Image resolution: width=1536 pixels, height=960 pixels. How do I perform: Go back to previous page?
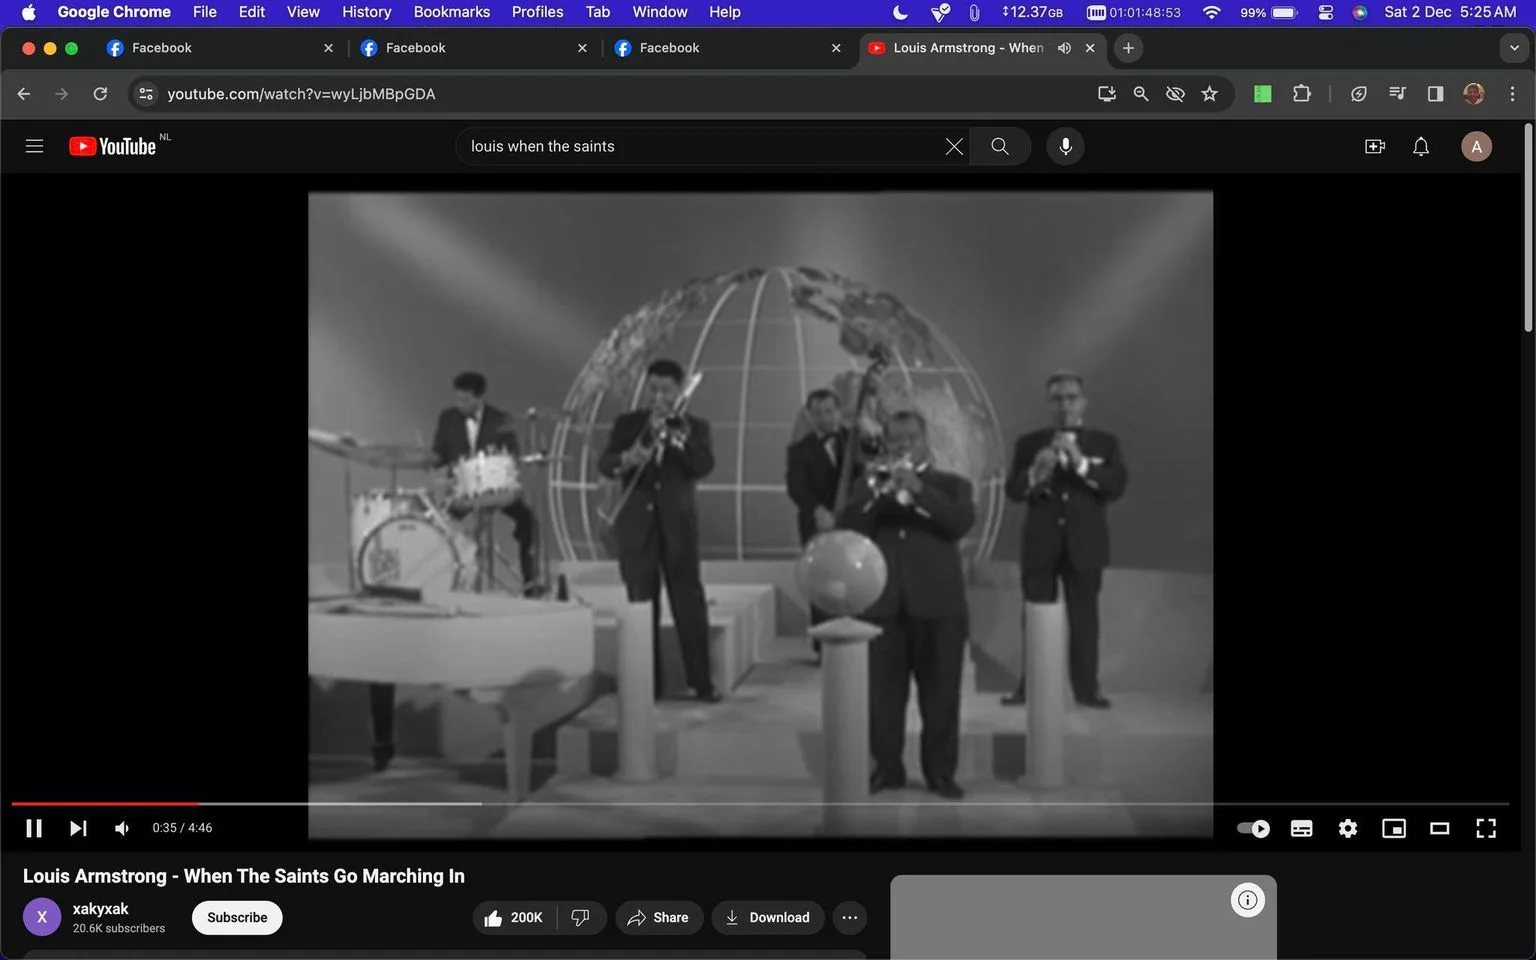pyautogui.click(x=24, y=94)
